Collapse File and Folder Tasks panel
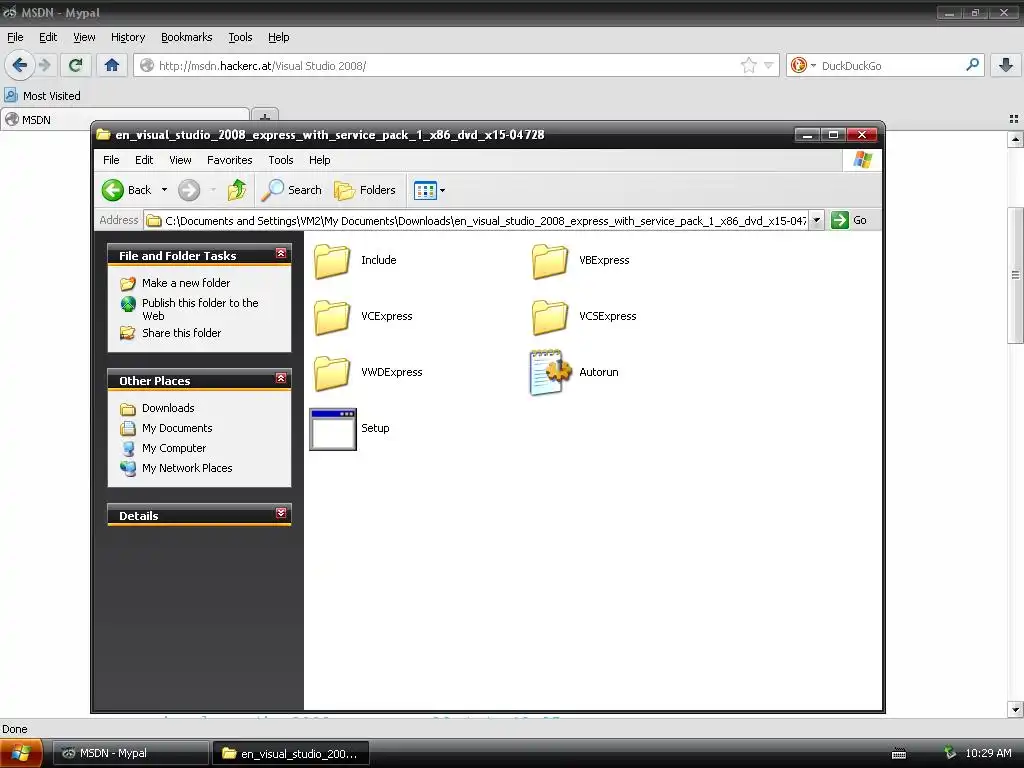1024x768 pixels. pyautogui.click(x=281, y=253)
